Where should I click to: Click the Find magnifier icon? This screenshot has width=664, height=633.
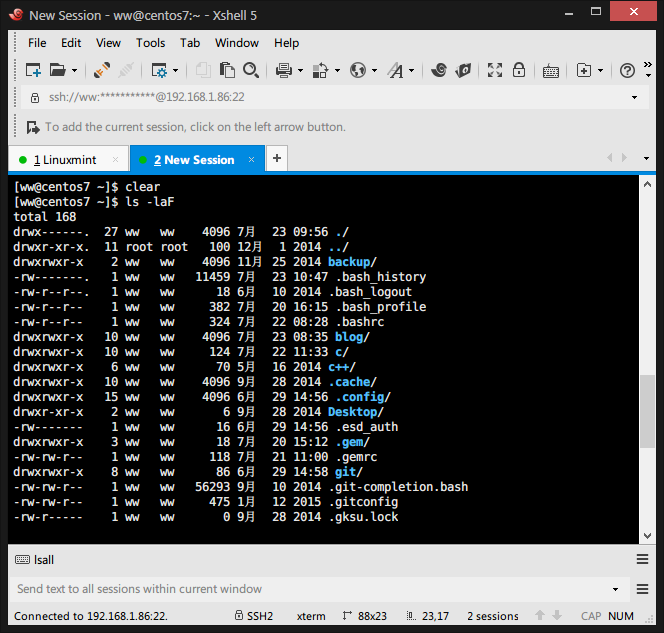pyautogui.click(x=251, y=70)
